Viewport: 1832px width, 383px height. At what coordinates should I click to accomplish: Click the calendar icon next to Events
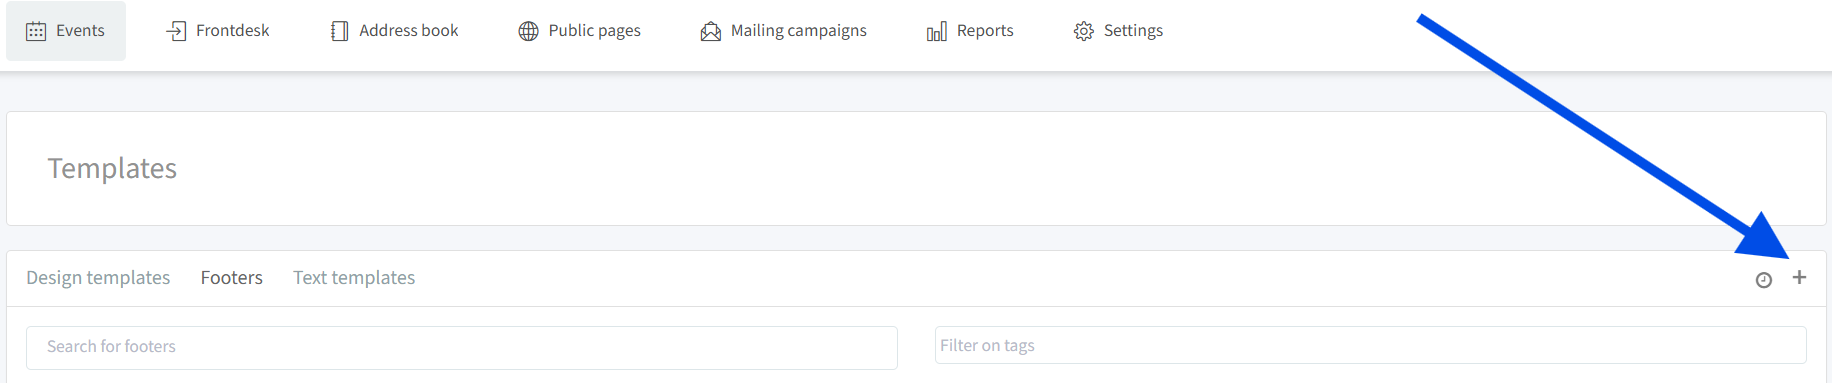pyautogui.click(x=36, y=31)
